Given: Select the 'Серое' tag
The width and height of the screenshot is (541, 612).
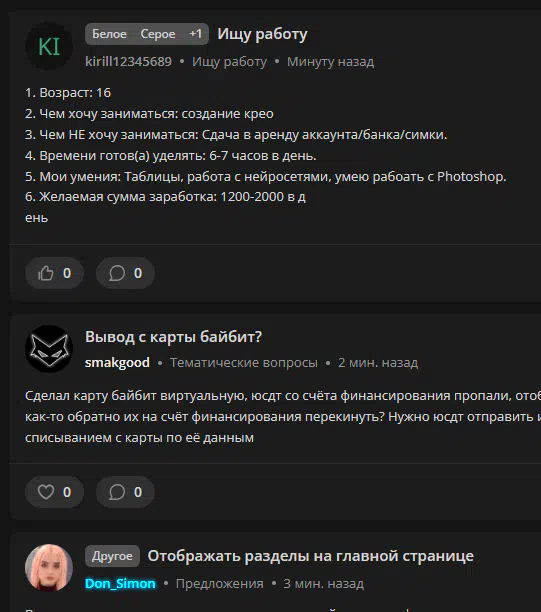Looking at the screenshot, I should point(158,34).
